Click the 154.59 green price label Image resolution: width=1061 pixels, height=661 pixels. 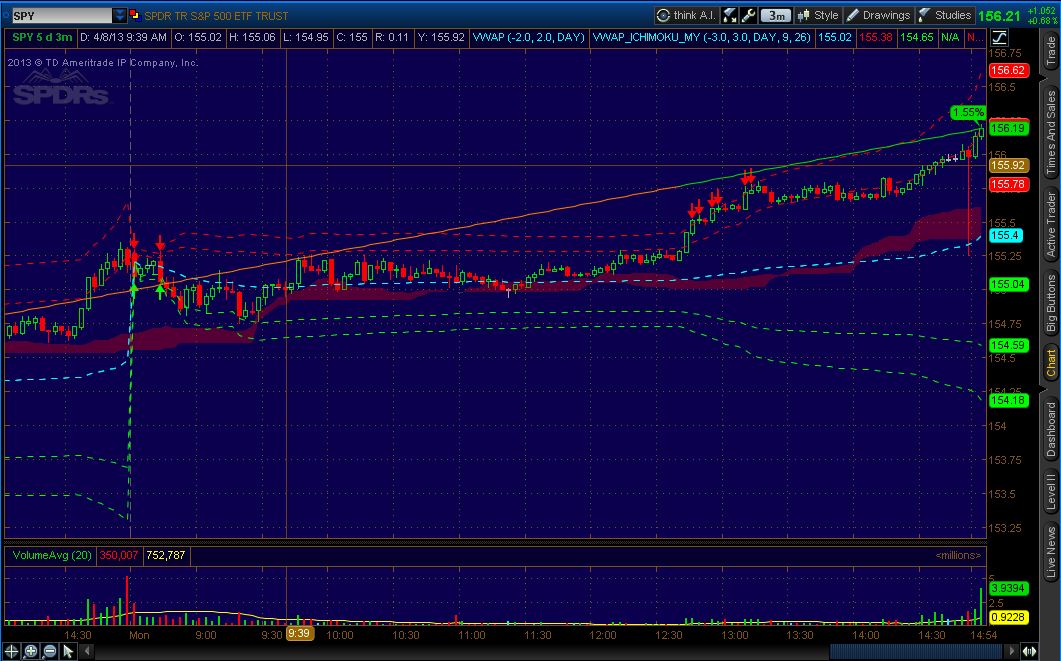coord(1008,345)
